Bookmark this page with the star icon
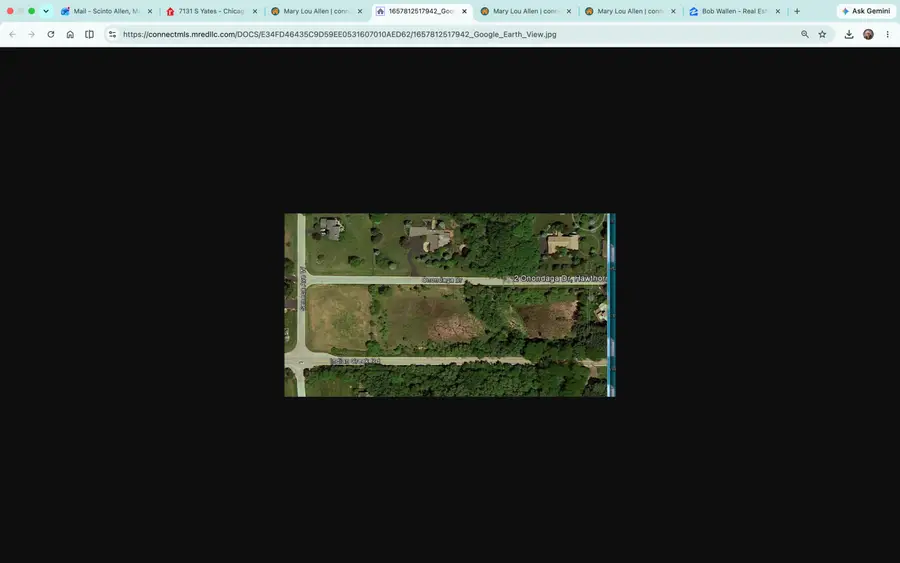Image resolution: width=900 pixels, height=563 pixels. pyautogui.click(x=823, y=34)
